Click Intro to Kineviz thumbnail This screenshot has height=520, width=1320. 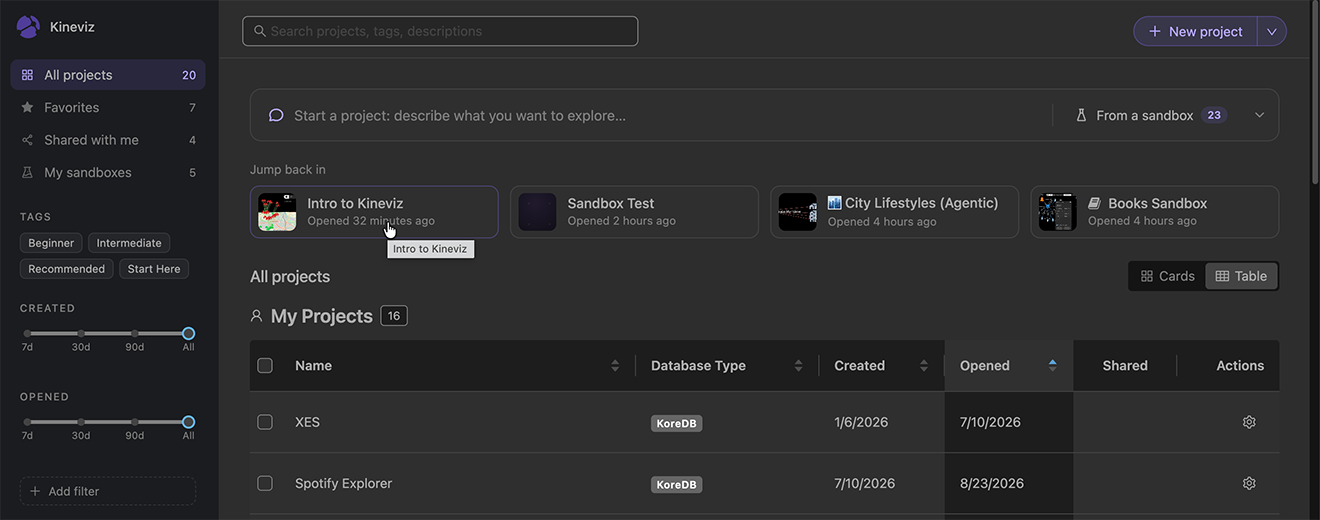[x=277, y=212]
